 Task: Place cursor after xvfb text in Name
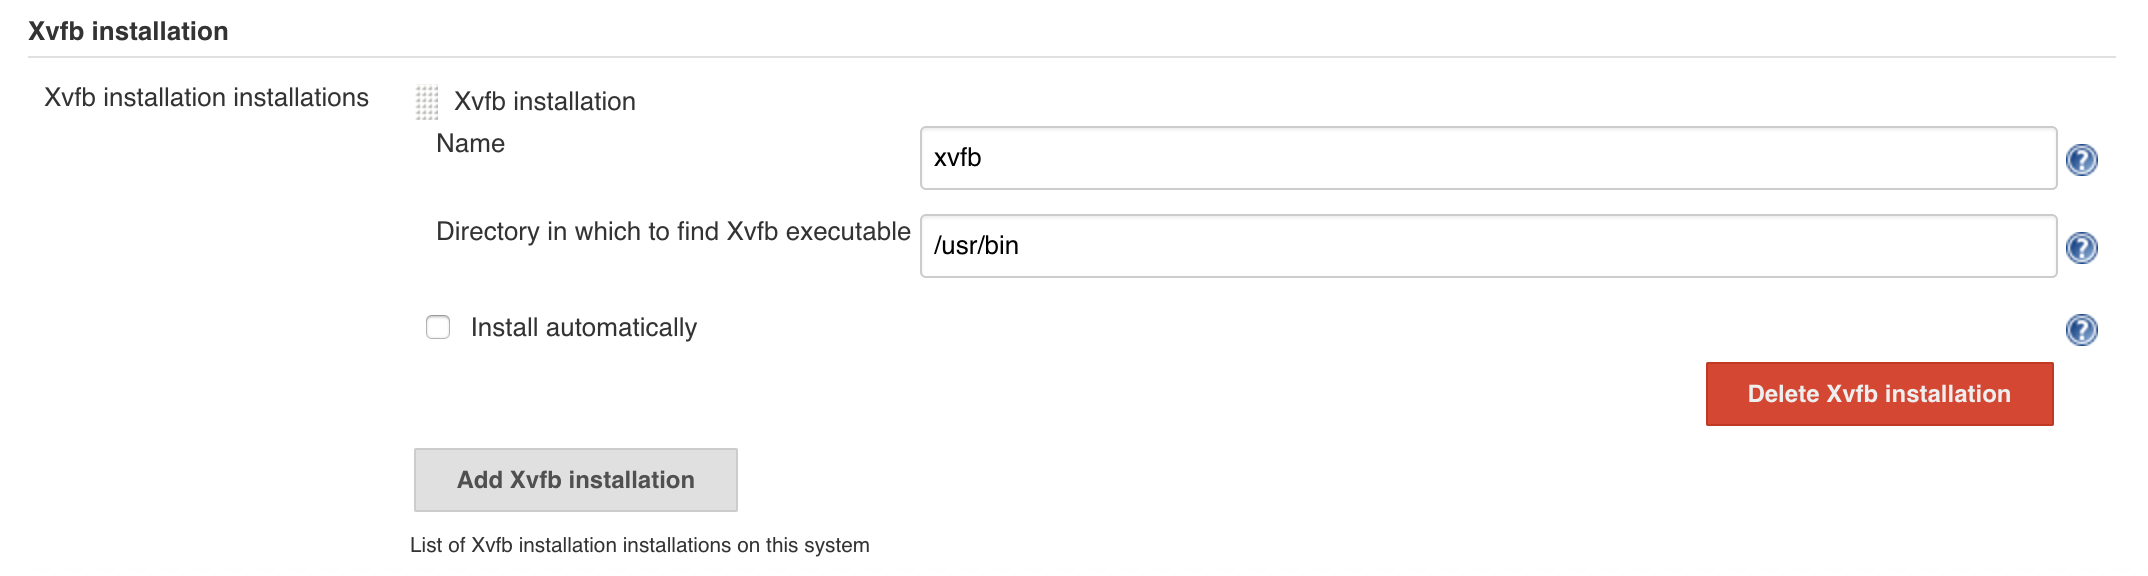tap(984, 158)
